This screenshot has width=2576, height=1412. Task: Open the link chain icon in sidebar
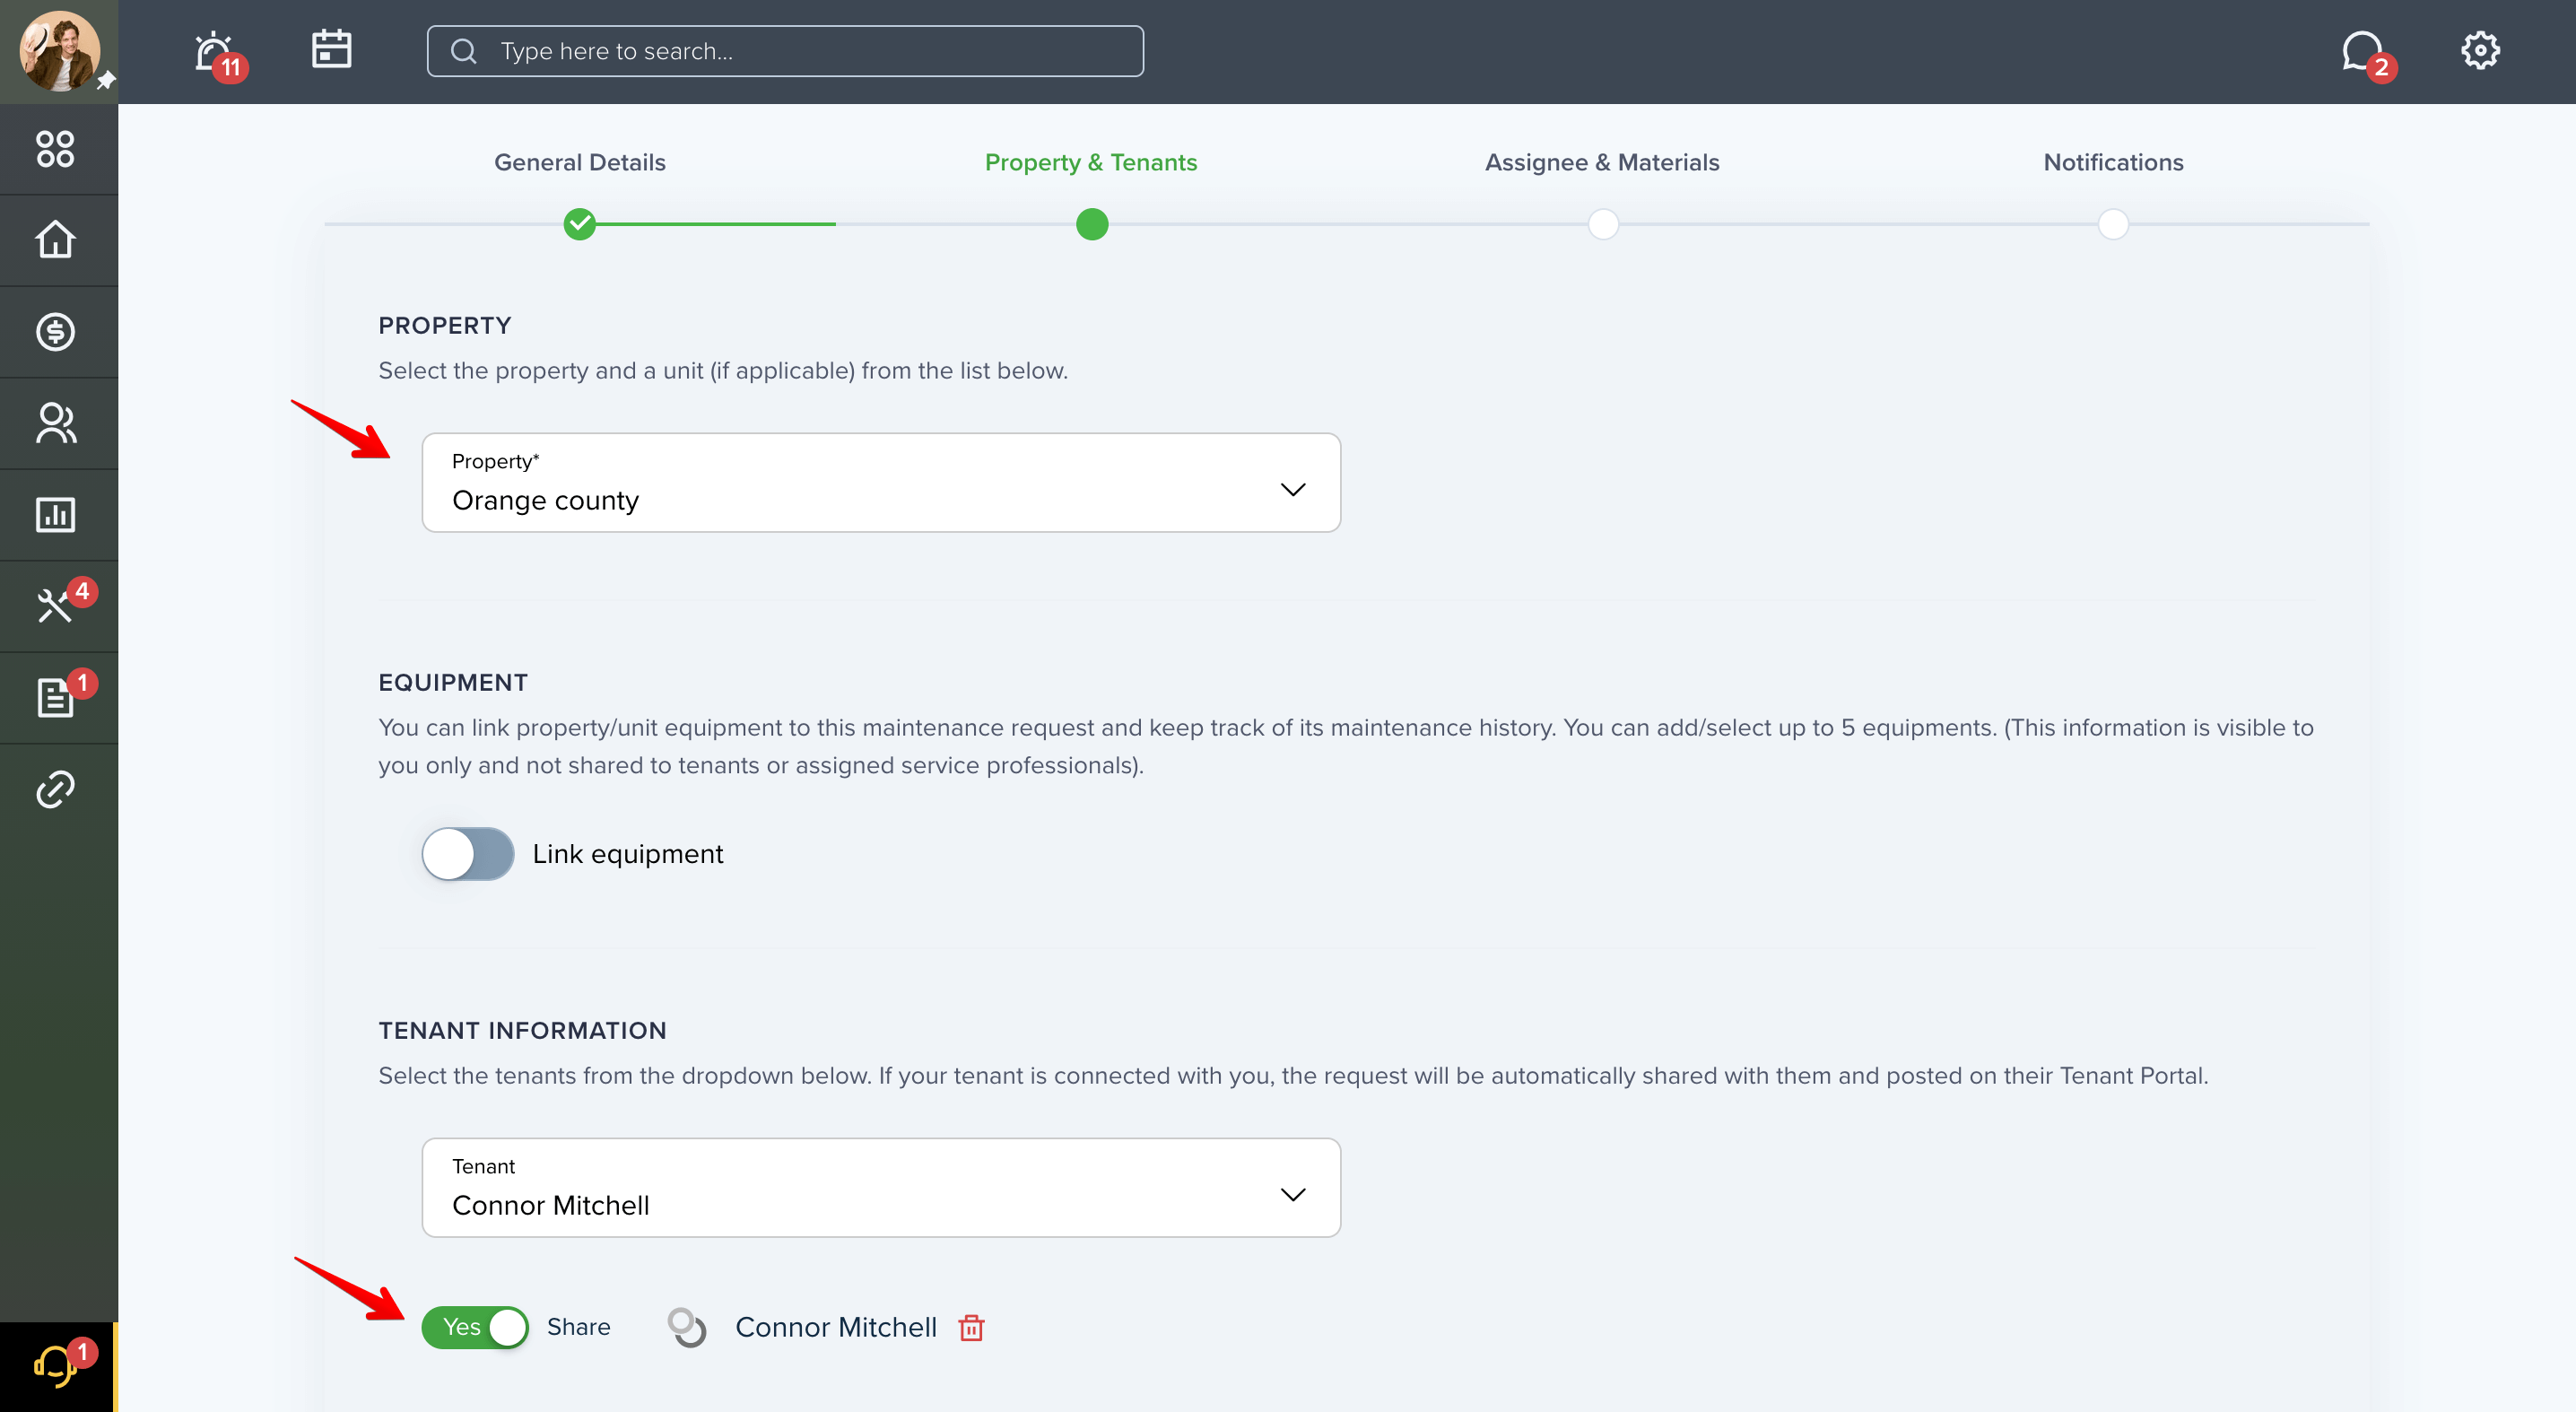coord(55,789)
